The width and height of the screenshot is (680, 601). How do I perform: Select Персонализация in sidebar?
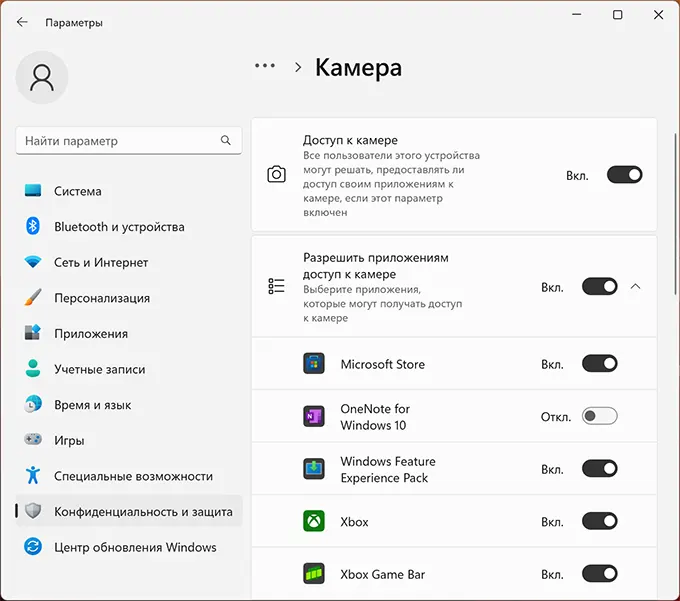point(129,297)
